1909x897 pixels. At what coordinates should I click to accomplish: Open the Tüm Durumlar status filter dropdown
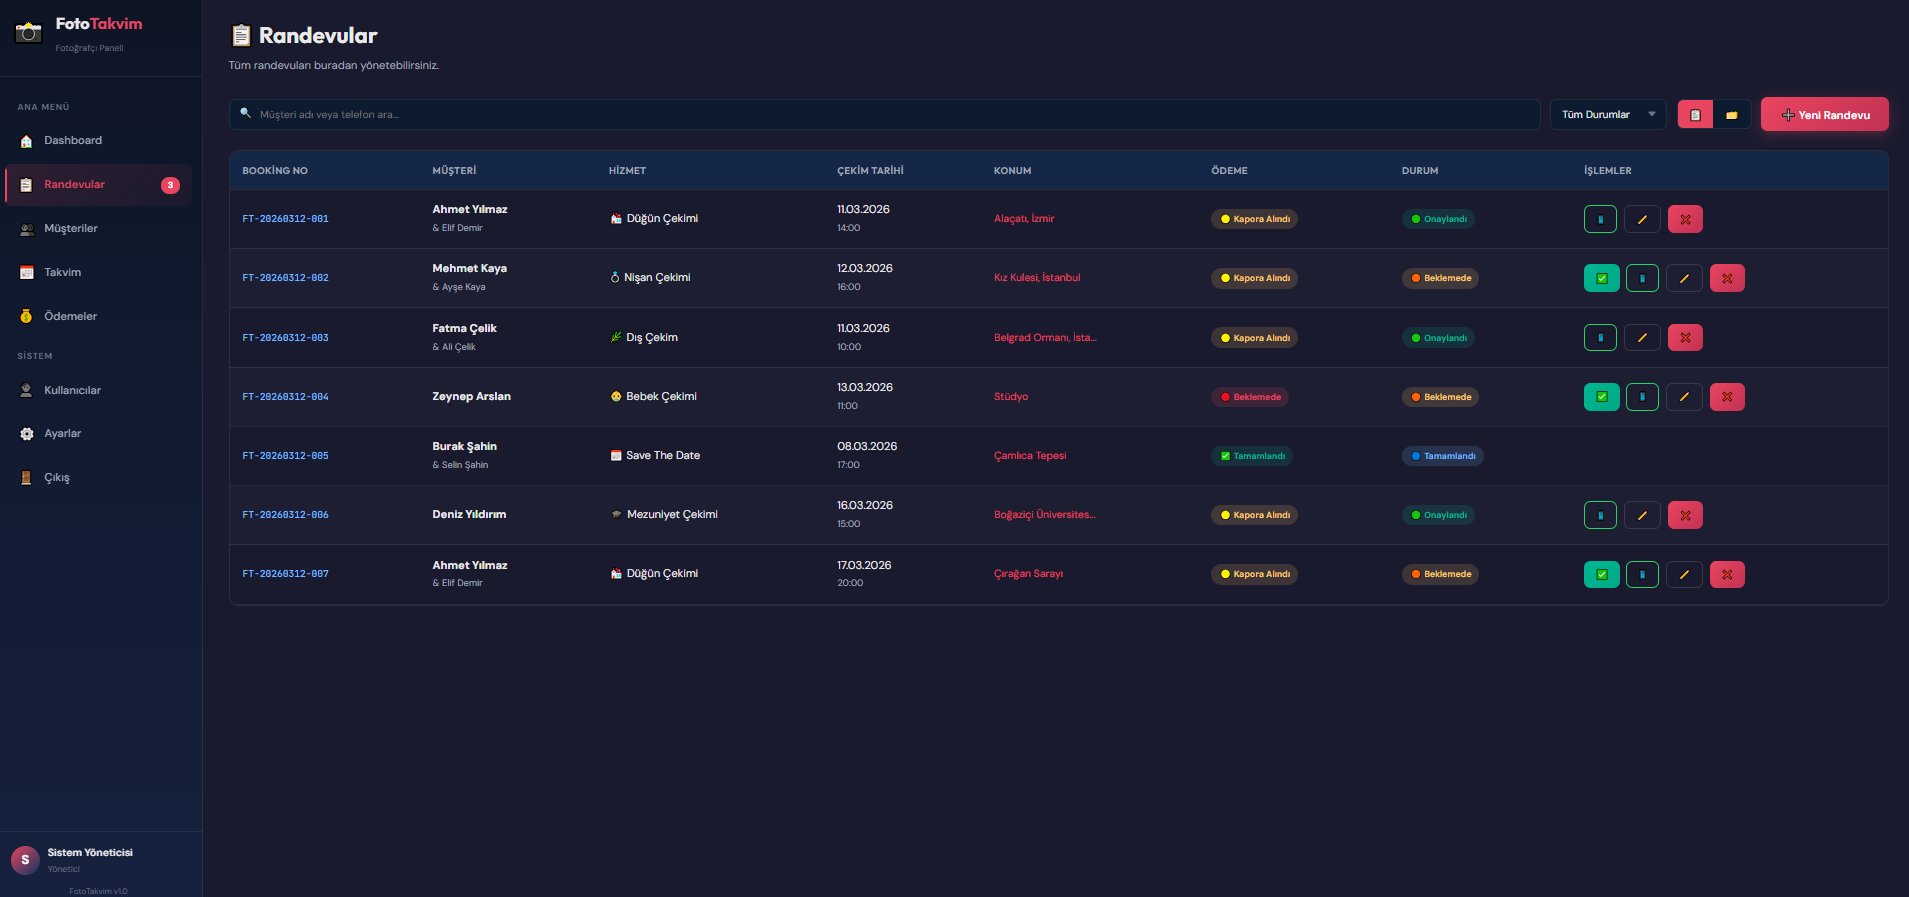click(x=1607, y=115)
